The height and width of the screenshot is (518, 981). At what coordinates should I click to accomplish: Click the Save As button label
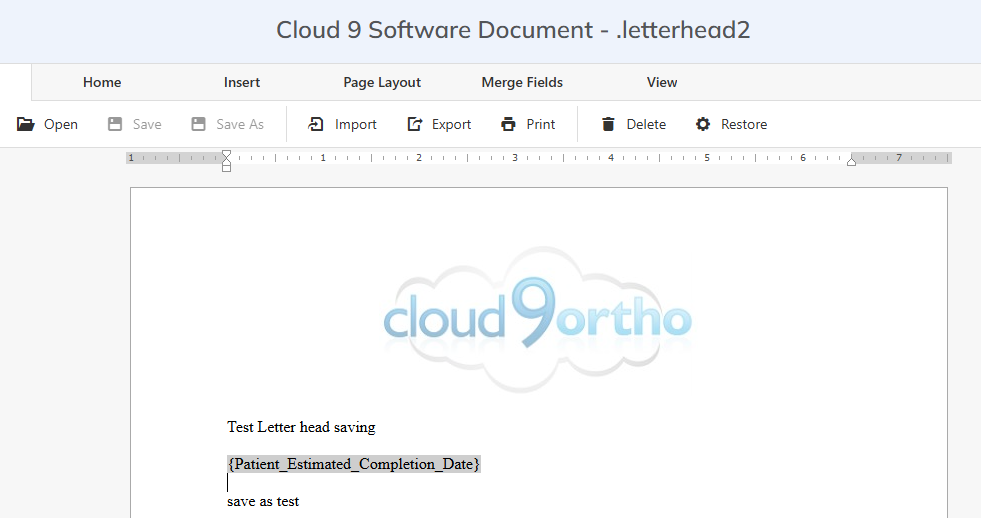(240, 124)
